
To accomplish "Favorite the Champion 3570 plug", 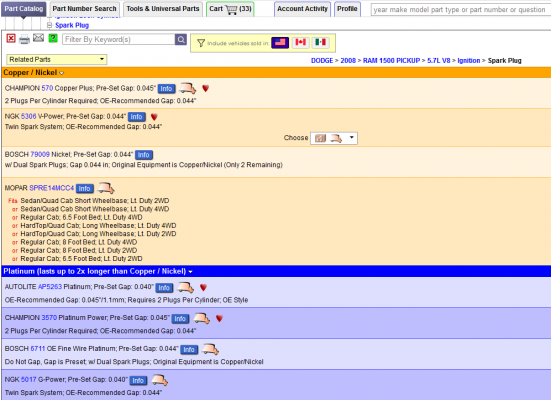I will [219, 318].
